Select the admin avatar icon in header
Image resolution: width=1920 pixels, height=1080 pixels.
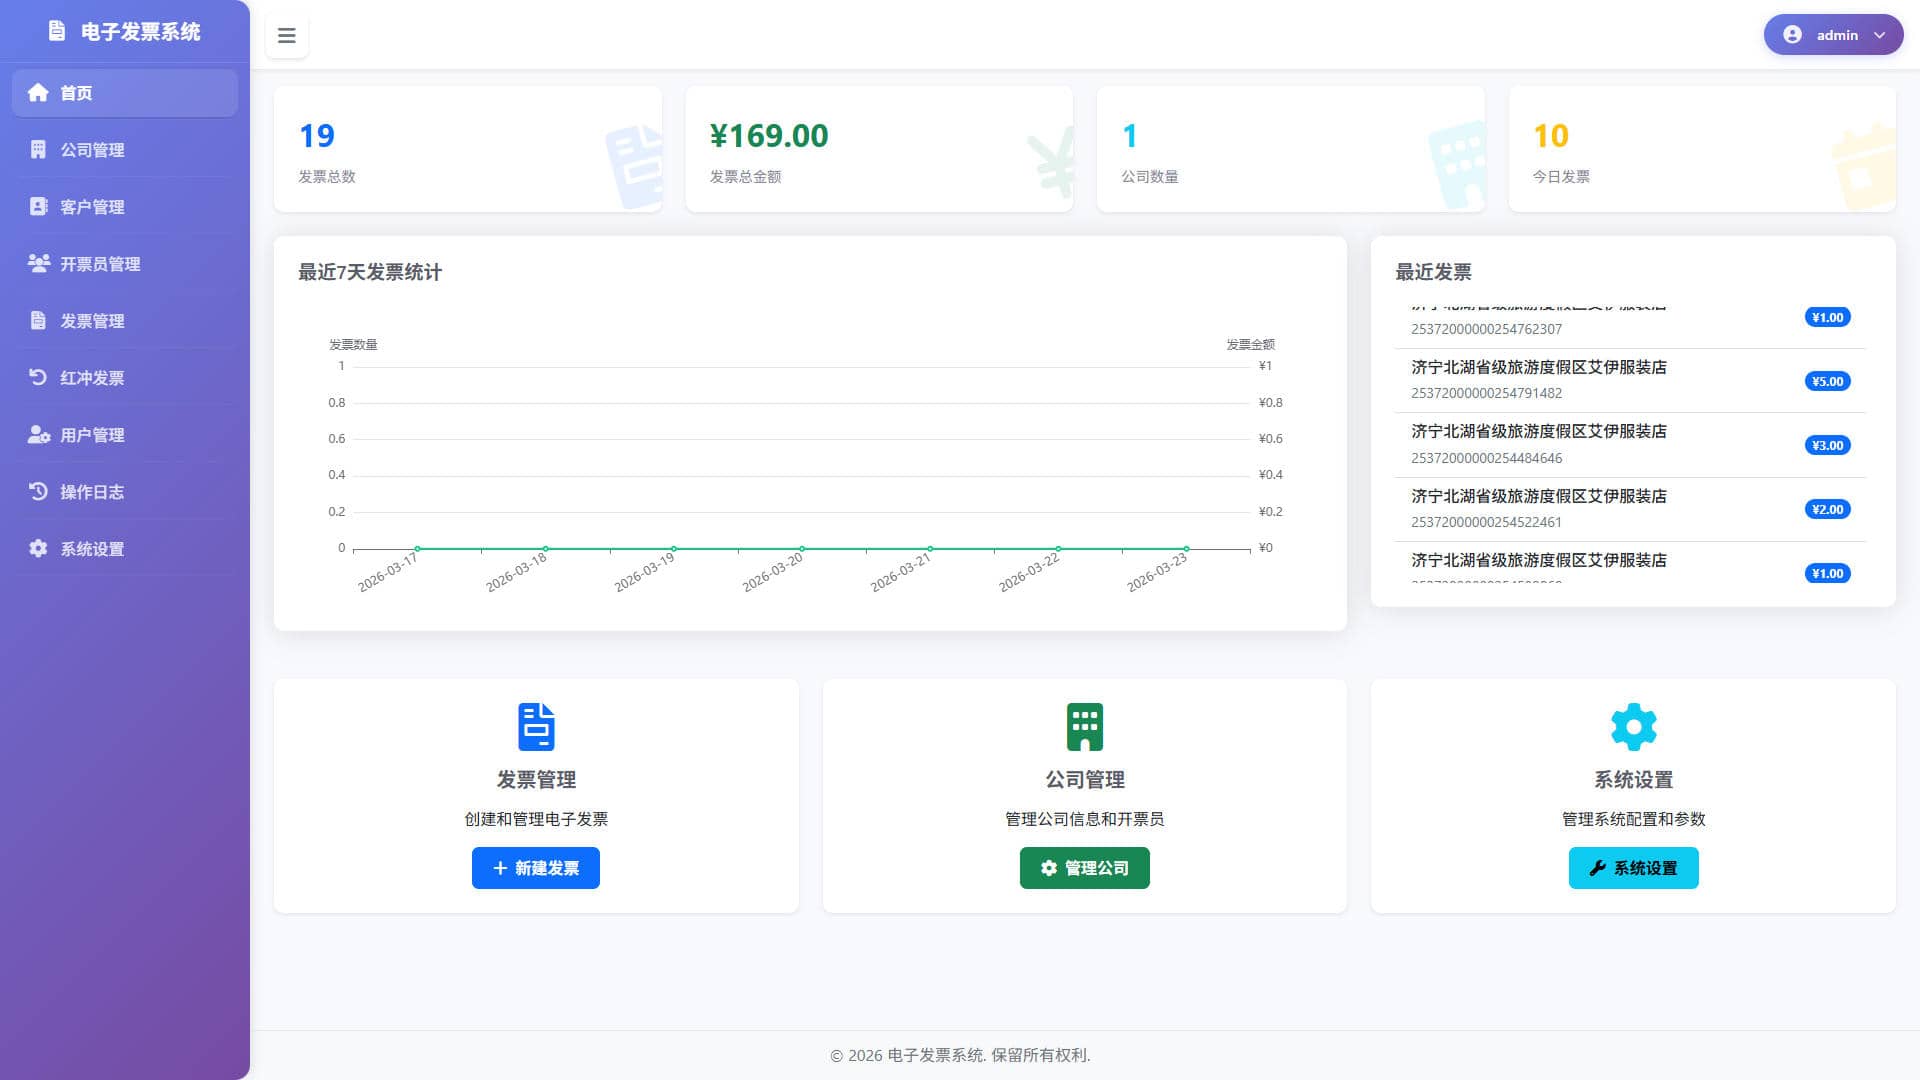click(1791, 34)
